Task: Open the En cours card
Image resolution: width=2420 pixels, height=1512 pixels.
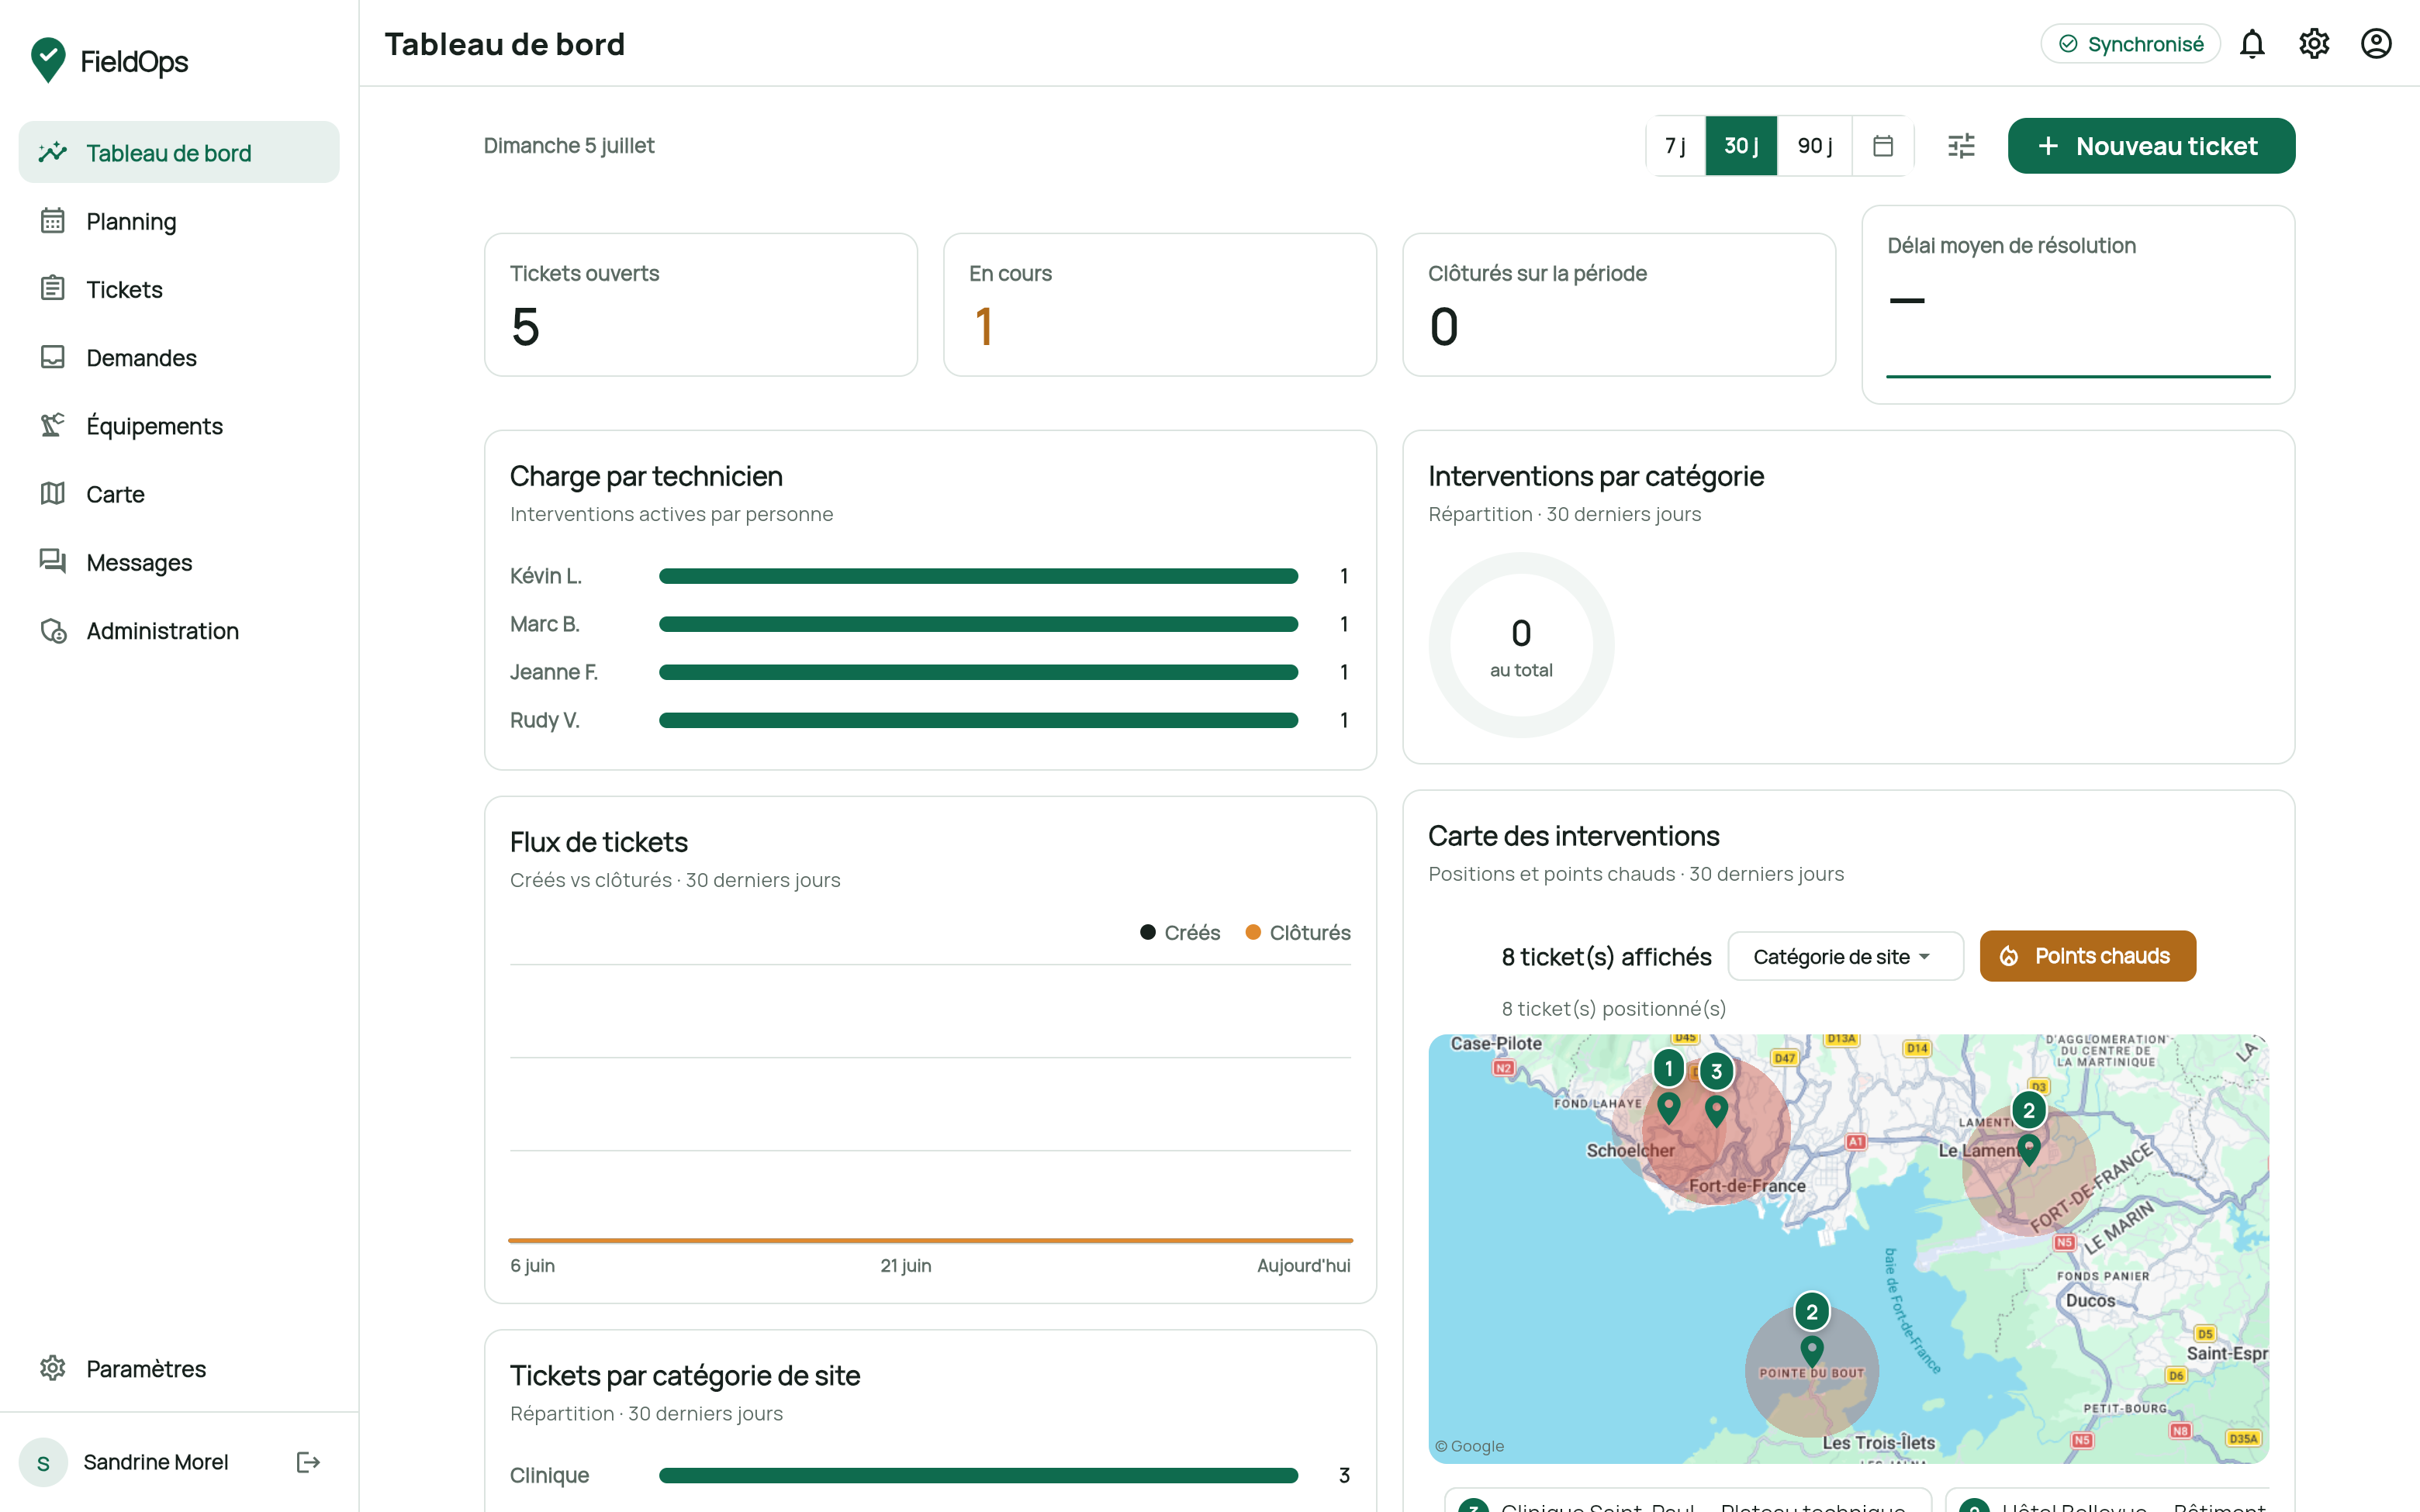Action: coord(1160,305)
